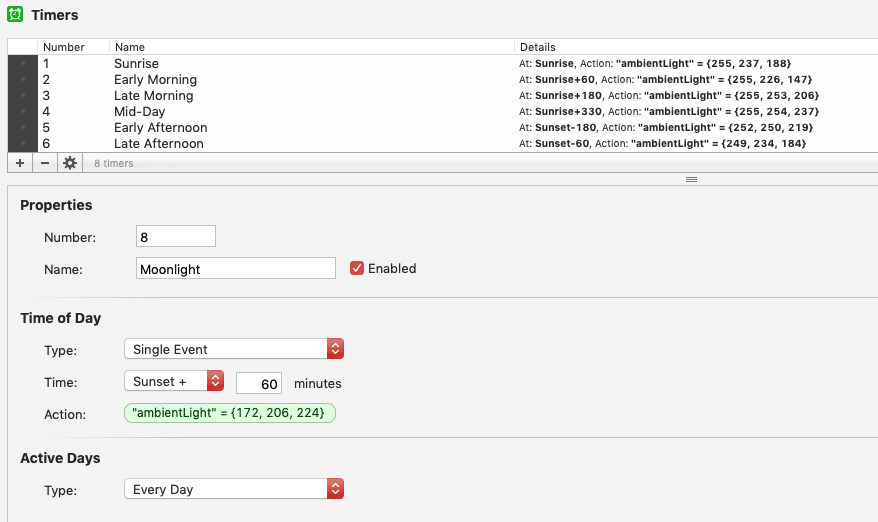Click the Details column header
This screenshot has height=522, width=878.
click(x=538, y=47)
